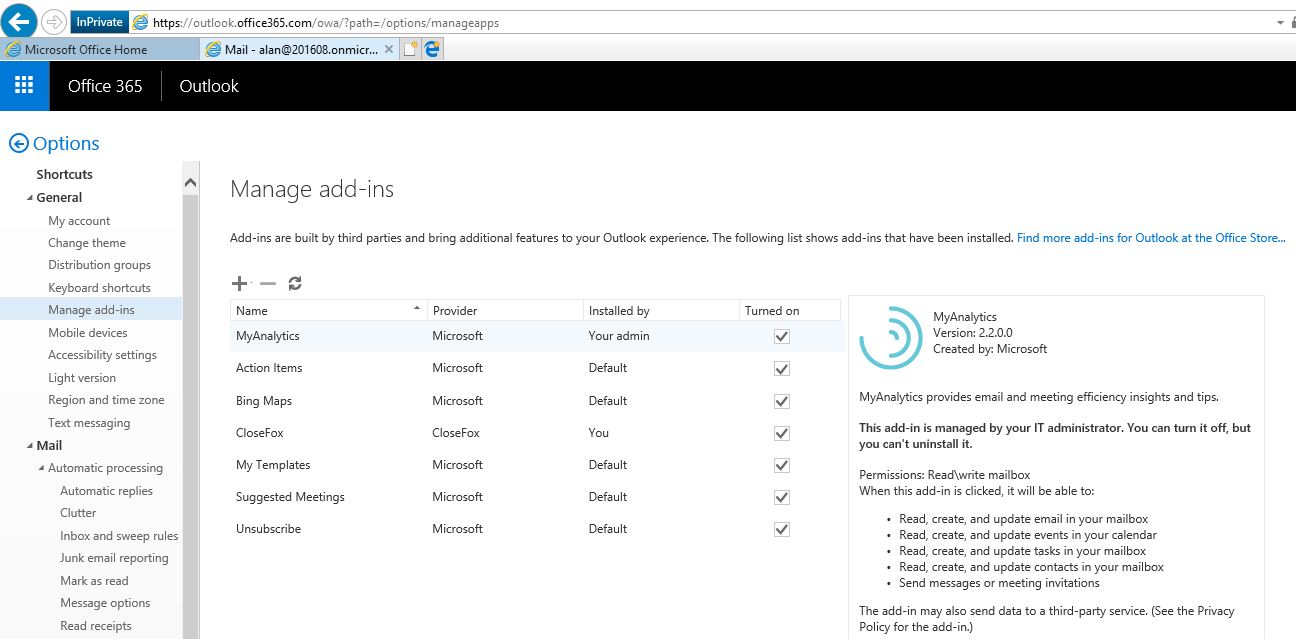Select the Action Items row
Image resolution: width=1296 pixels, height=639 pixels.
(x=535, y=368)
